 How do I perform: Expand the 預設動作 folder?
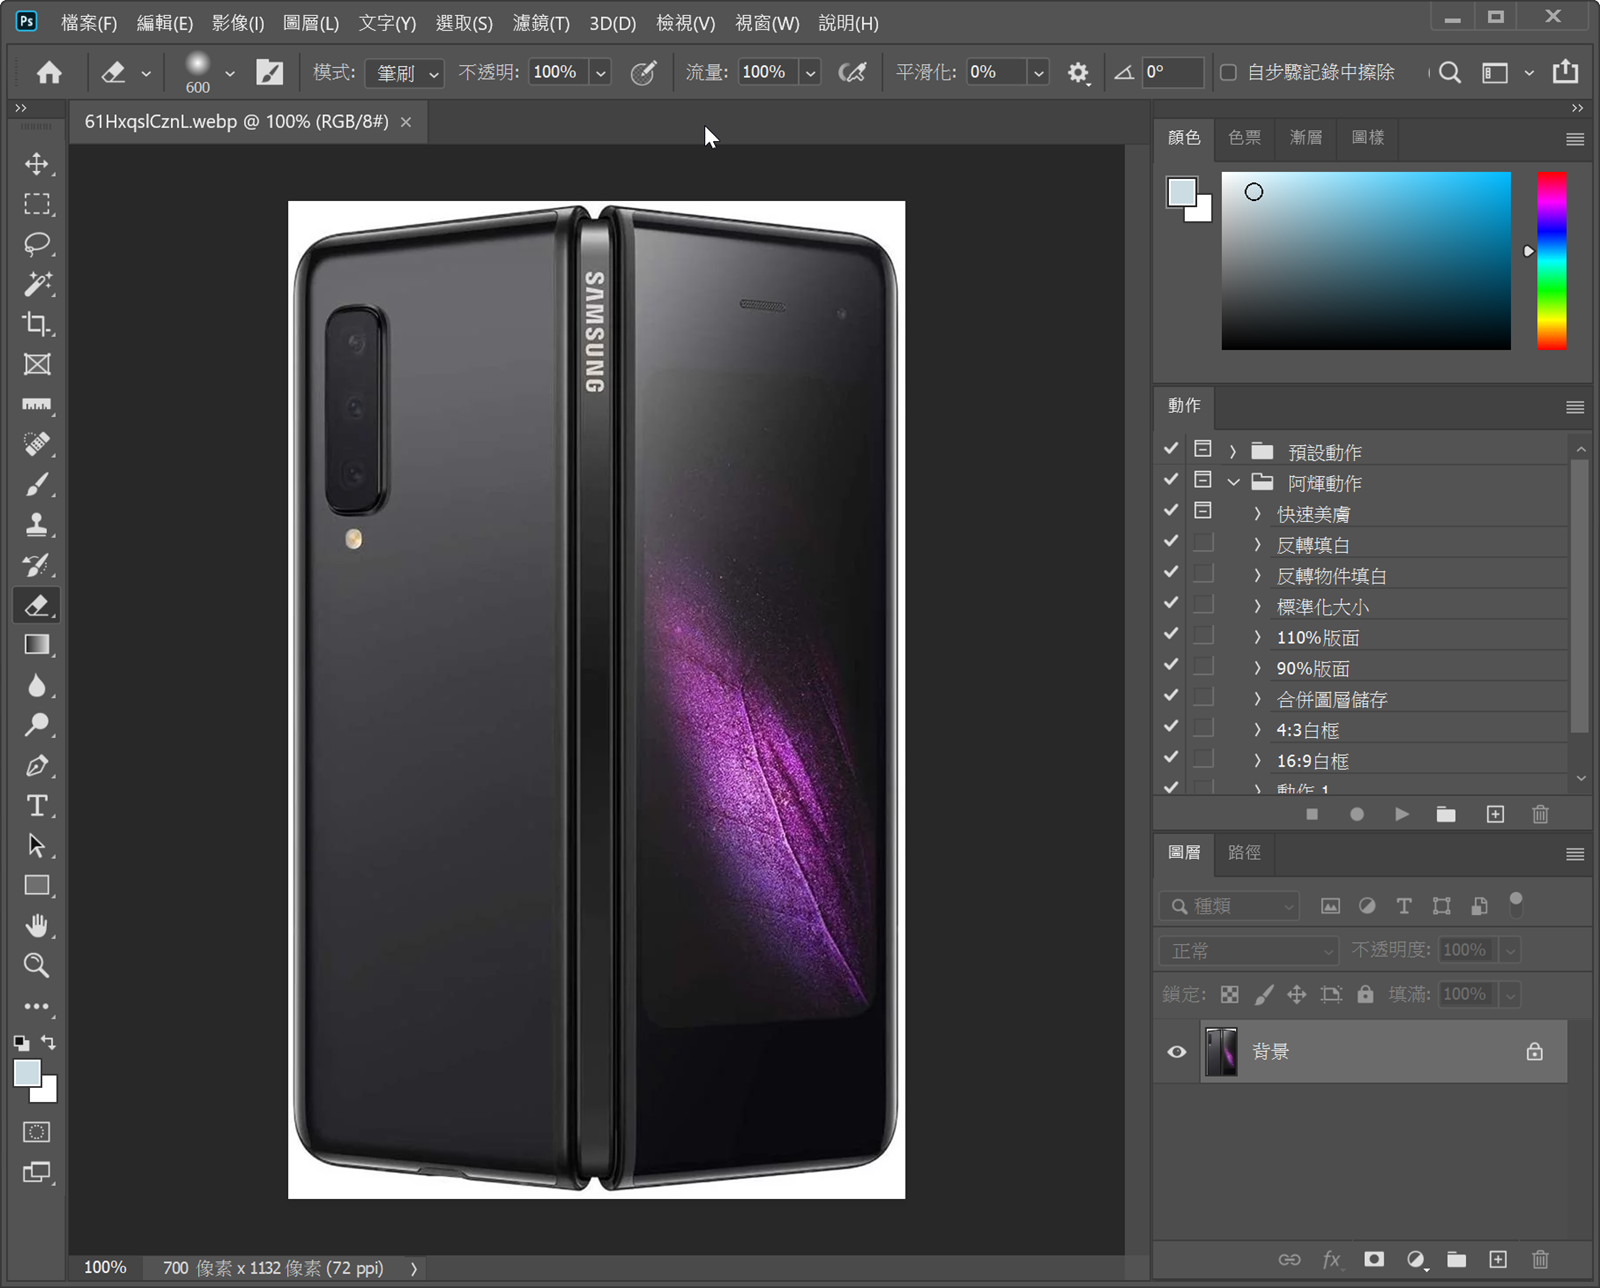click(1233, 452)
